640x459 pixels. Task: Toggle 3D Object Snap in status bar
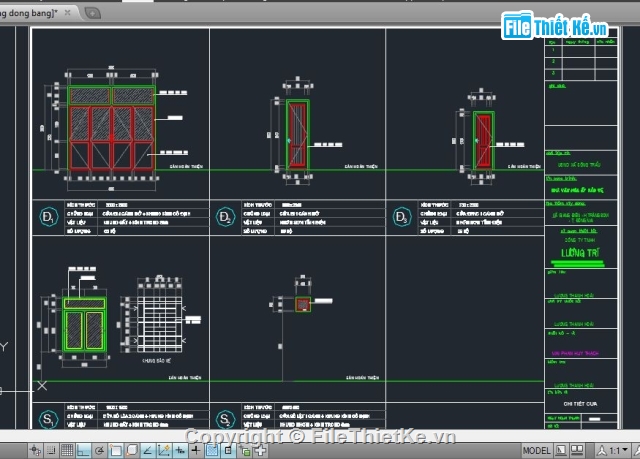pos(131,450)
